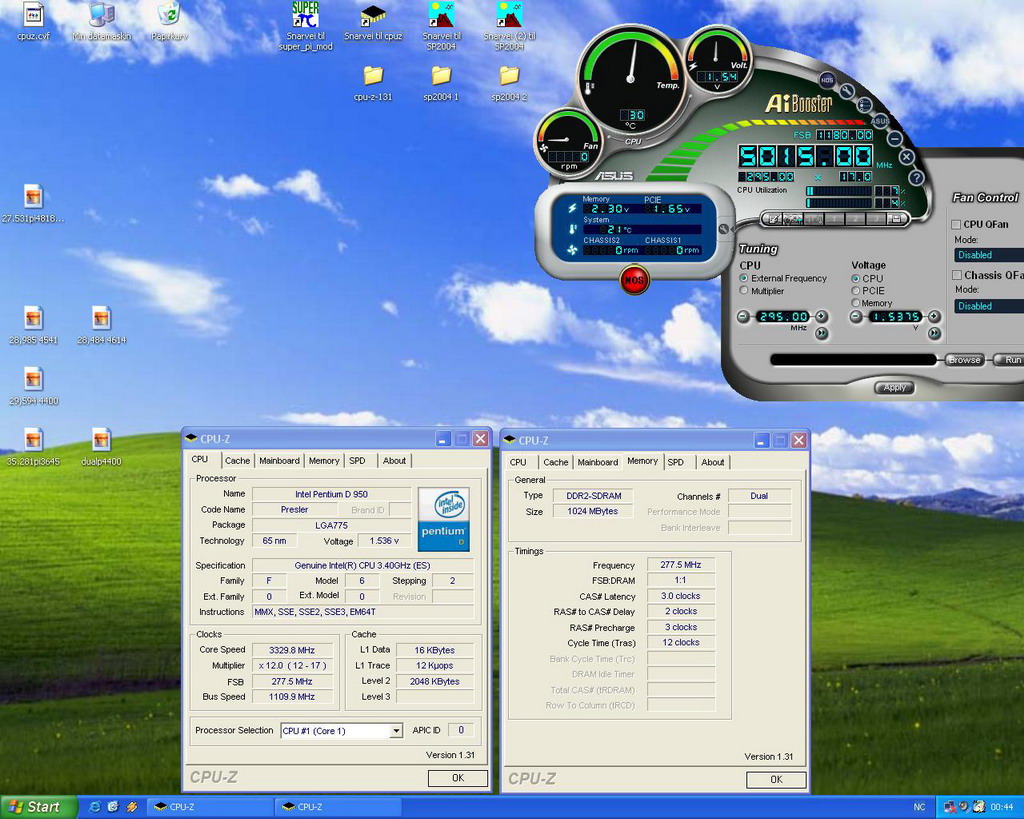Click OK in the right CPU-Z Memory window
1024x819 pixels.
tap(776, 779)
